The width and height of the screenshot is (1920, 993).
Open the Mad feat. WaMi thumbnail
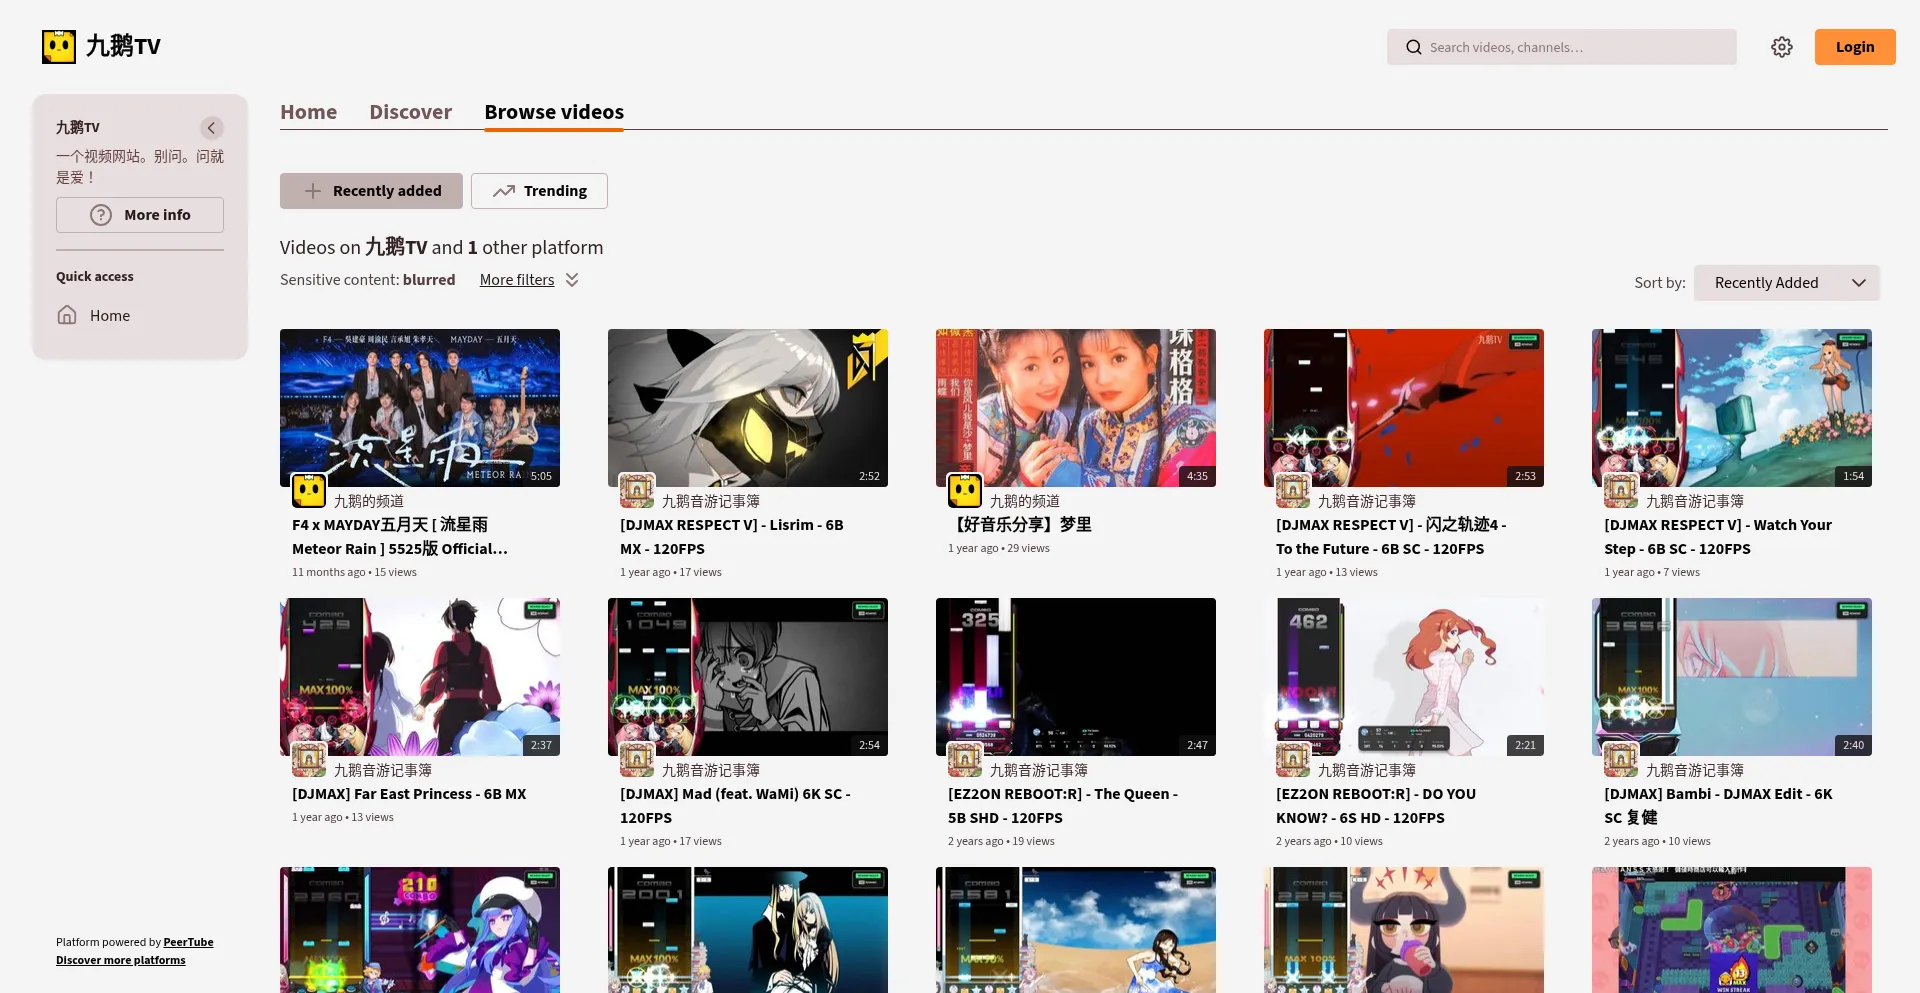tap(748, 677)
